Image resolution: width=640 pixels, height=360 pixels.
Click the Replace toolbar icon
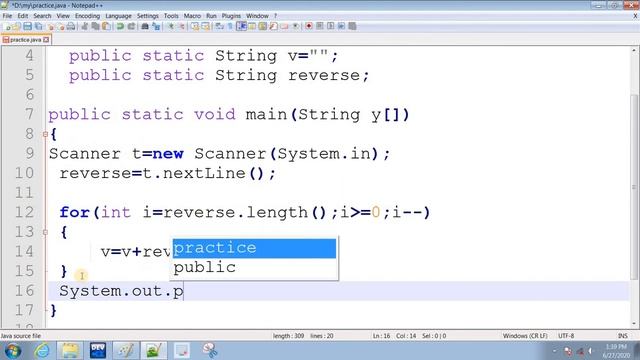click(x=156, y=27)
